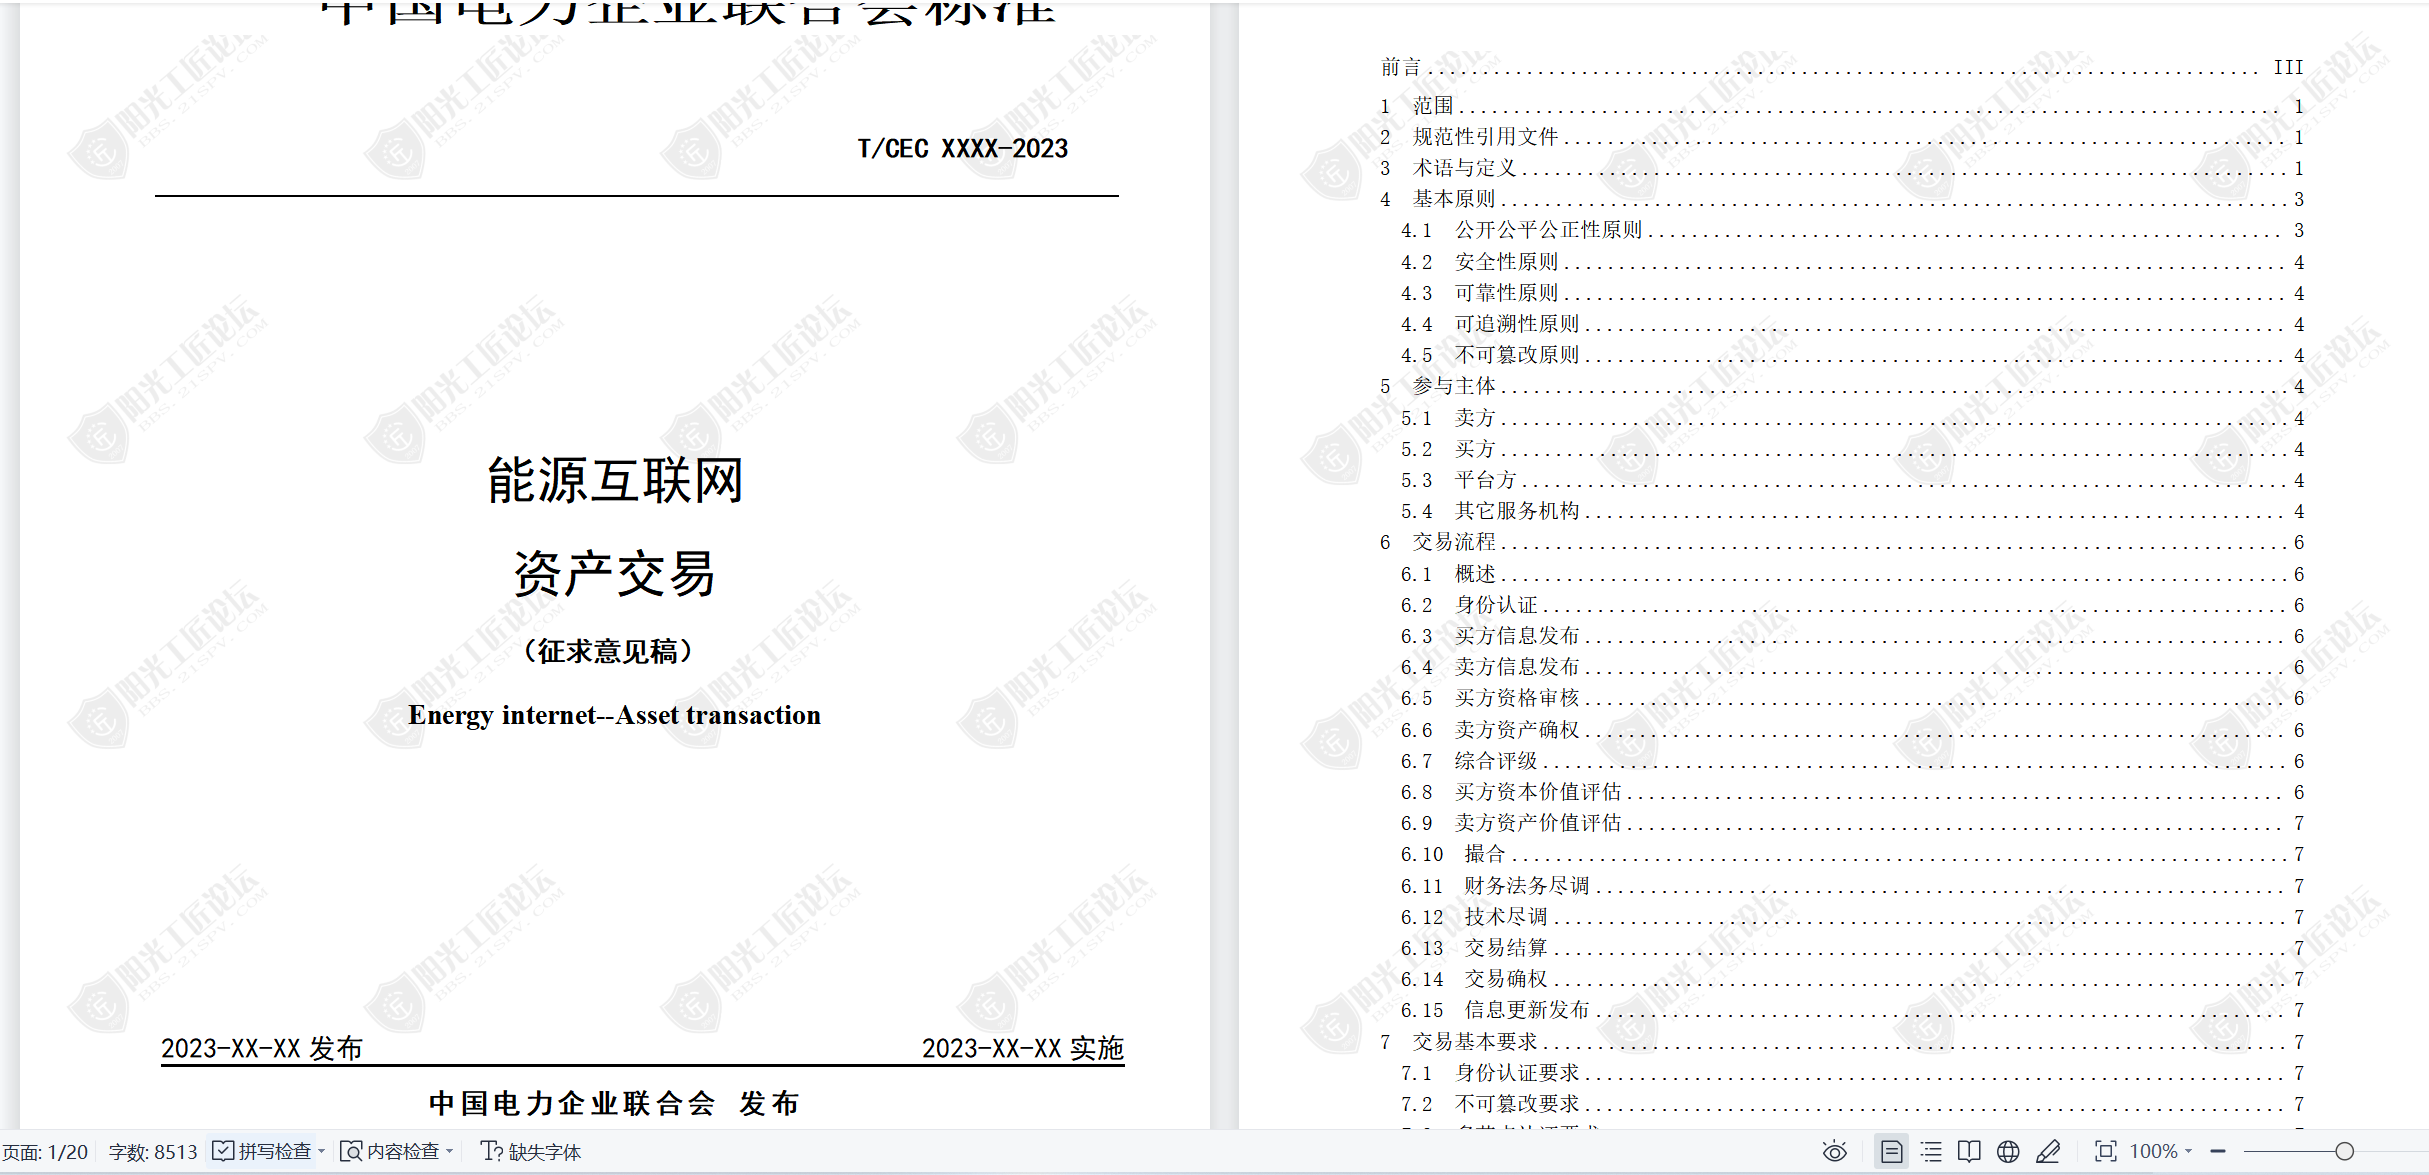Click 6.13 交易结算 entry
The image size is (2429, 1175).
(1852, 948)
